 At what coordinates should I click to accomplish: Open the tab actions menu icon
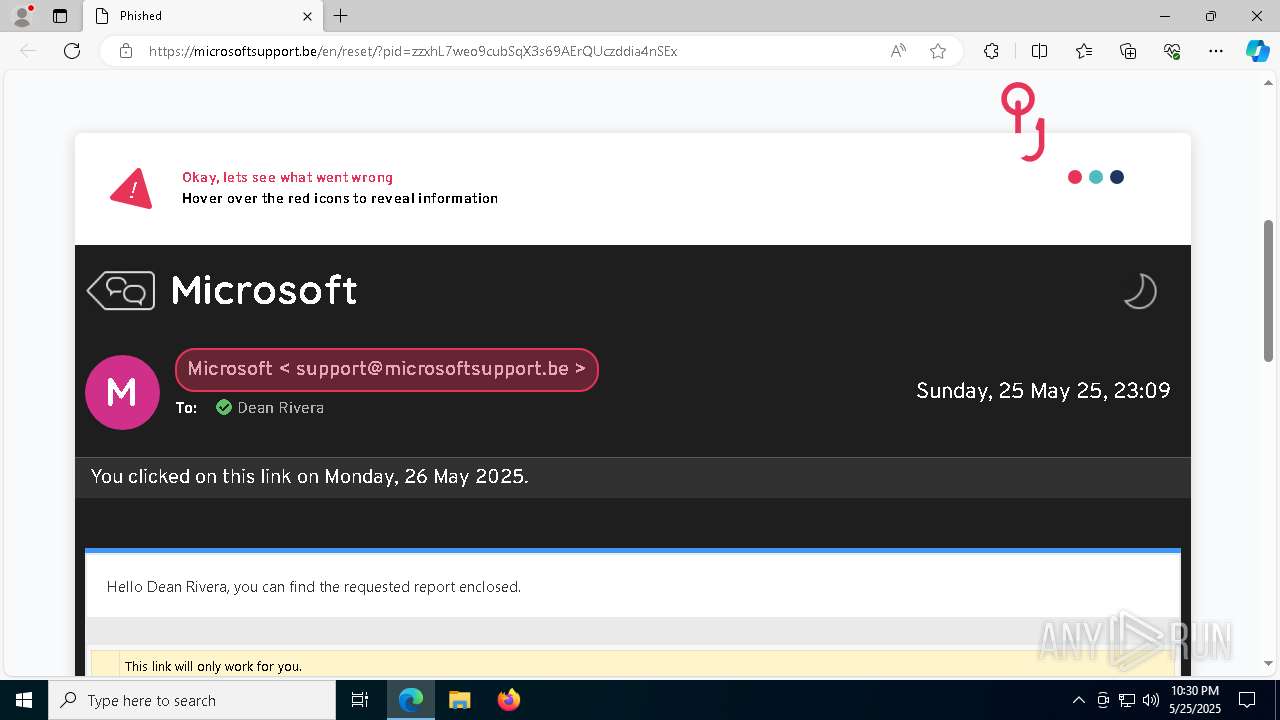(60, 16)
